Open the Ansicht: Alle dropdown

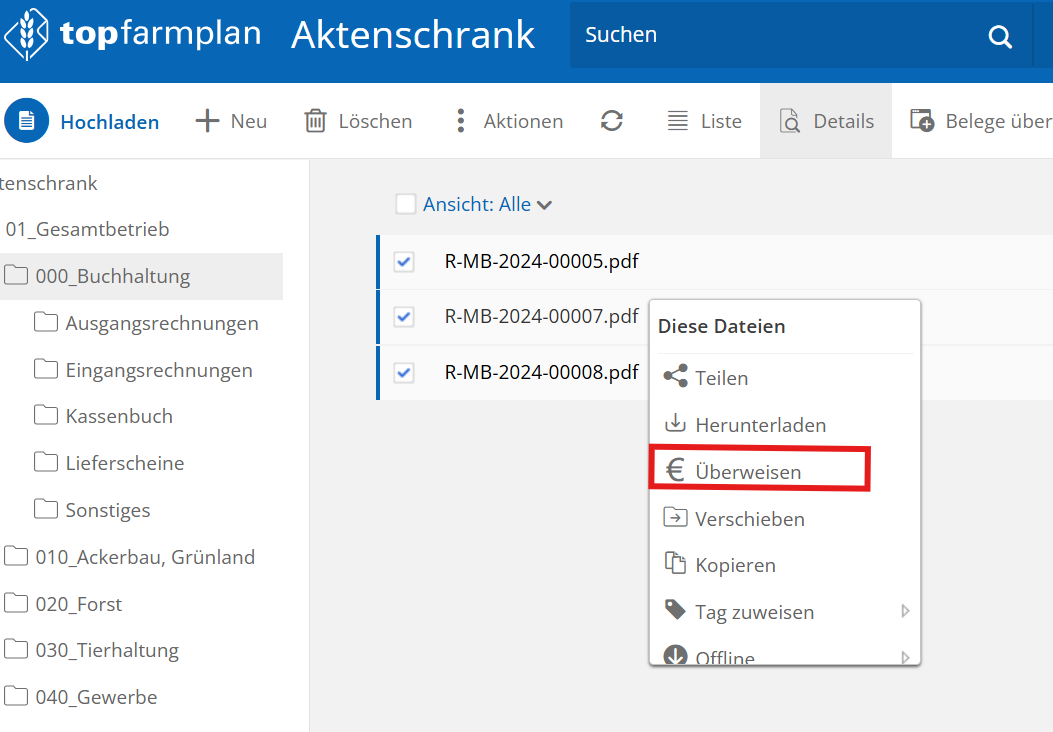487,204
